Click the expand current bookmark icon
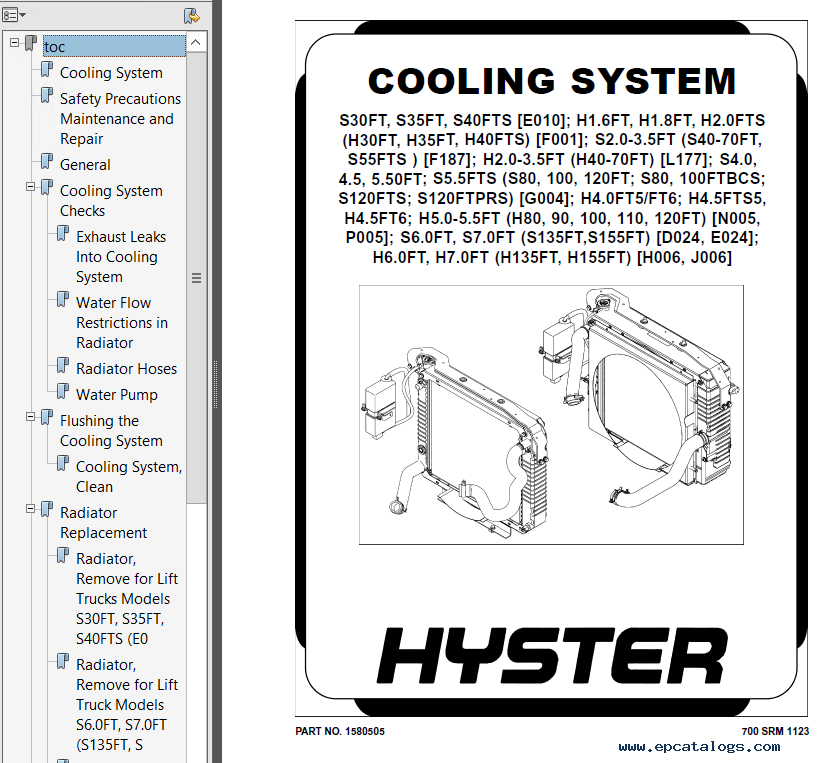This screenshot has width=831, height=763. click(191, 16)
